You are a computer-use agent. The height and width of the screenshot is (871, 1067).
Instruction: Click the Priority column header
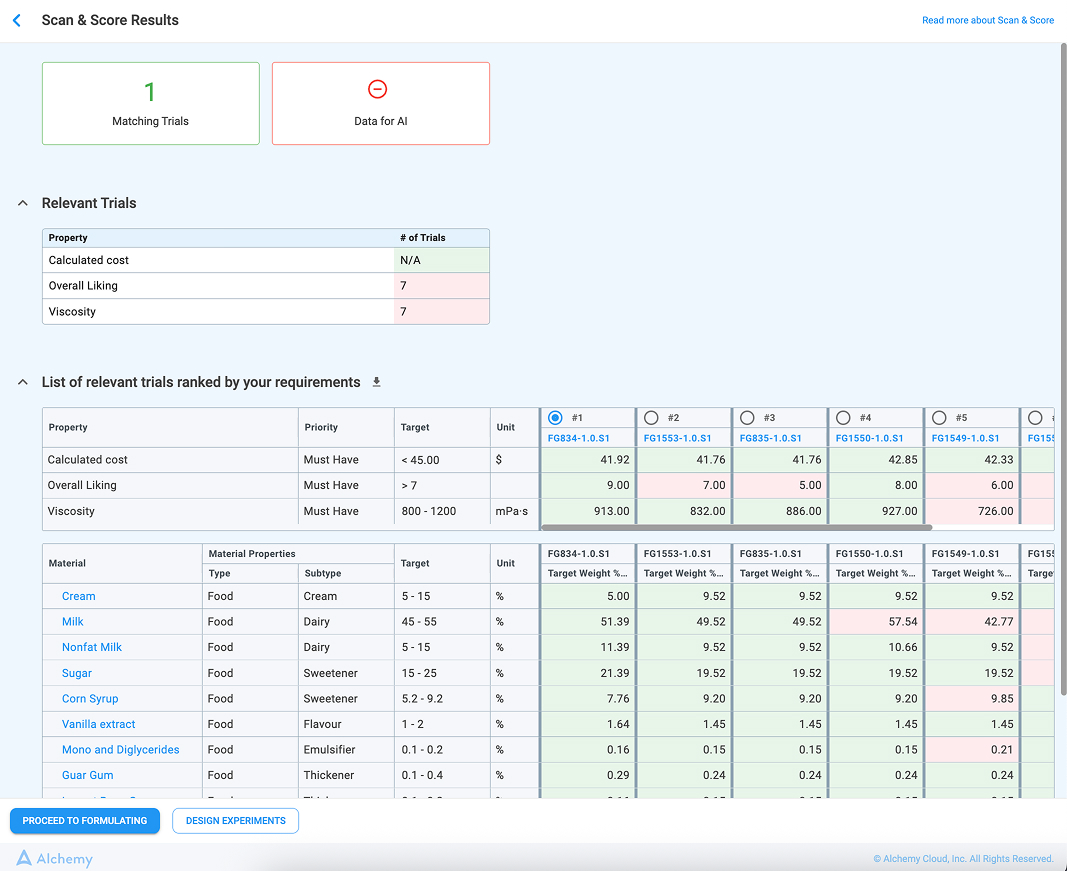click(346, 427)
